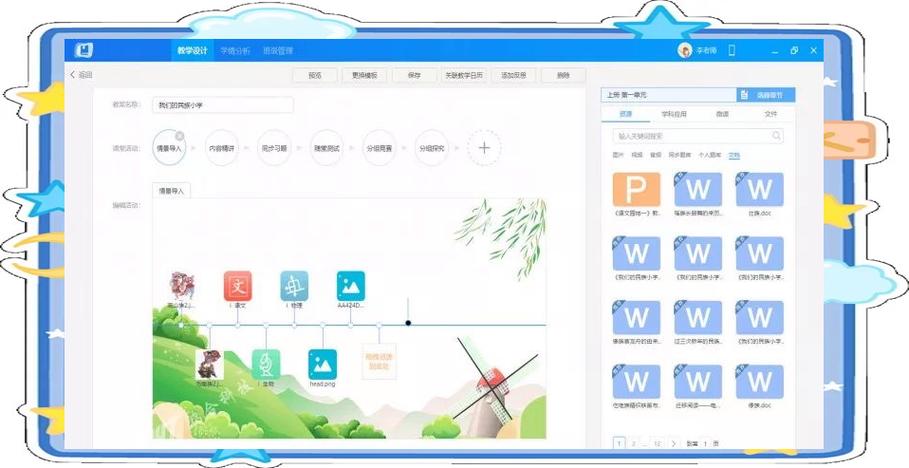
Task: Select the green 生物 microscope icon on the canvas
Action: pyautogui.click(x=266, y=364)
